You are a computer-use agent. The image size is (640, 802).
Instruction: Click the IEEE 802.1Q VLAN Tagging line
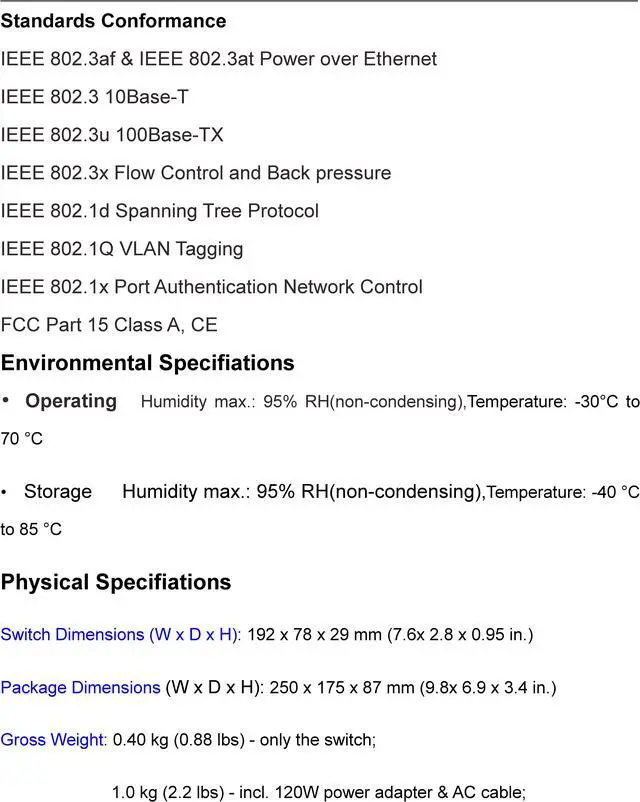121,249
